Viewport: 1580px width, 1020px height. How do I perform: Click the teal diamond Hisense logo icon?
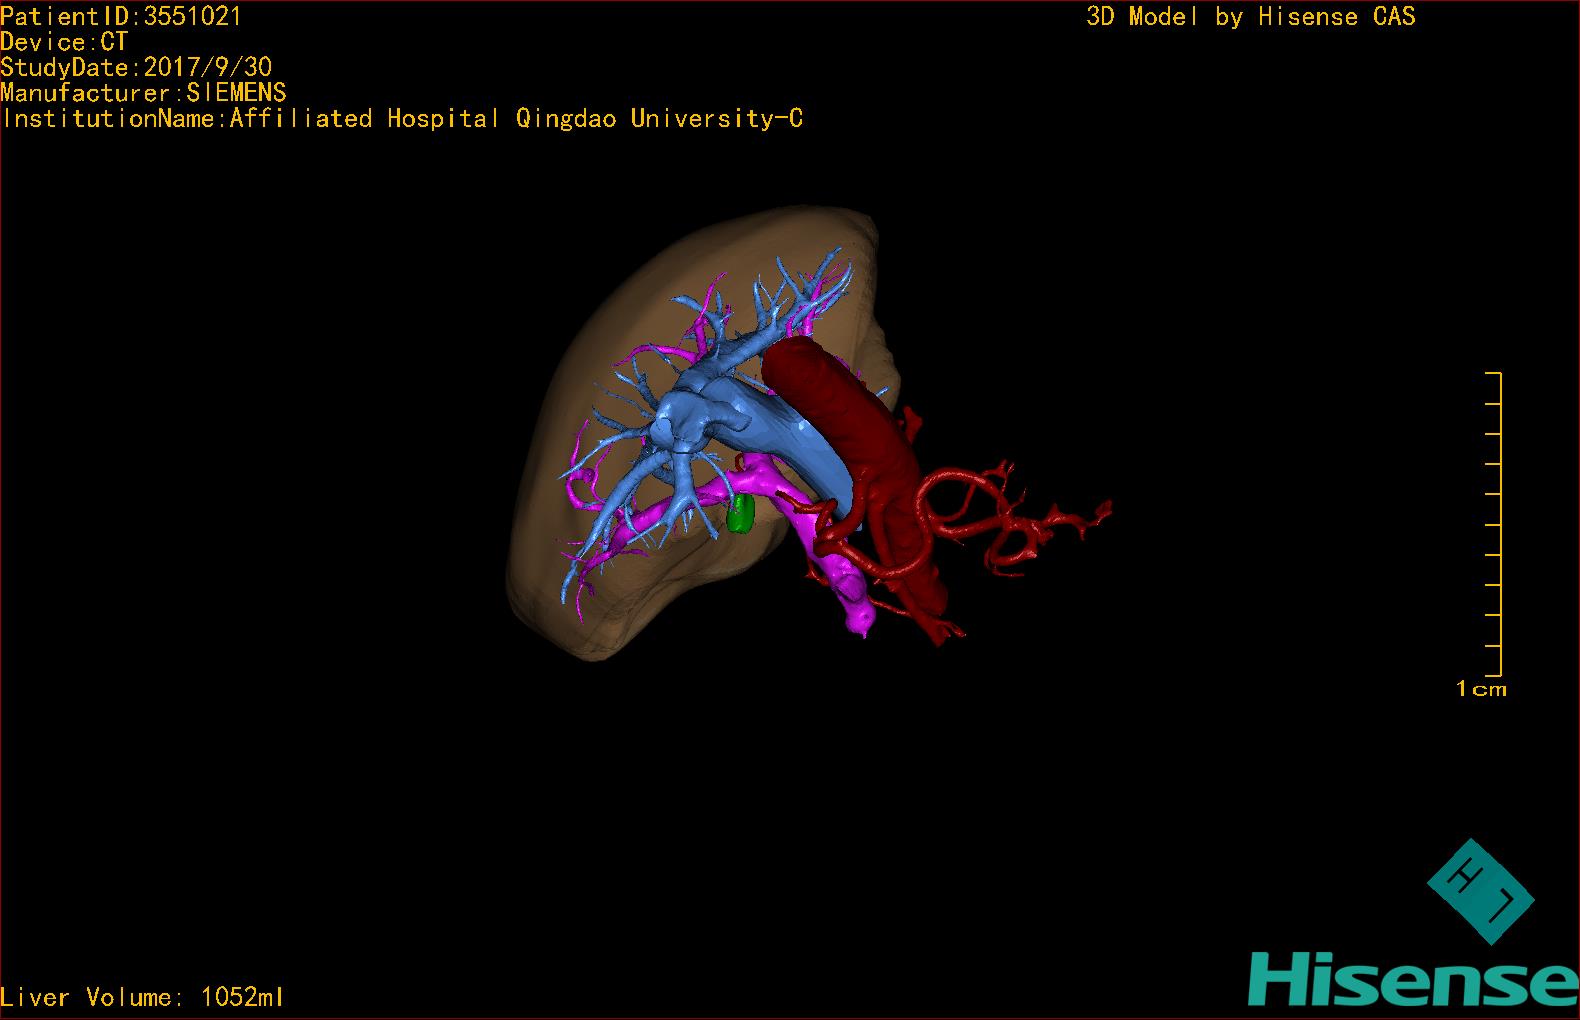(1480, 890)
